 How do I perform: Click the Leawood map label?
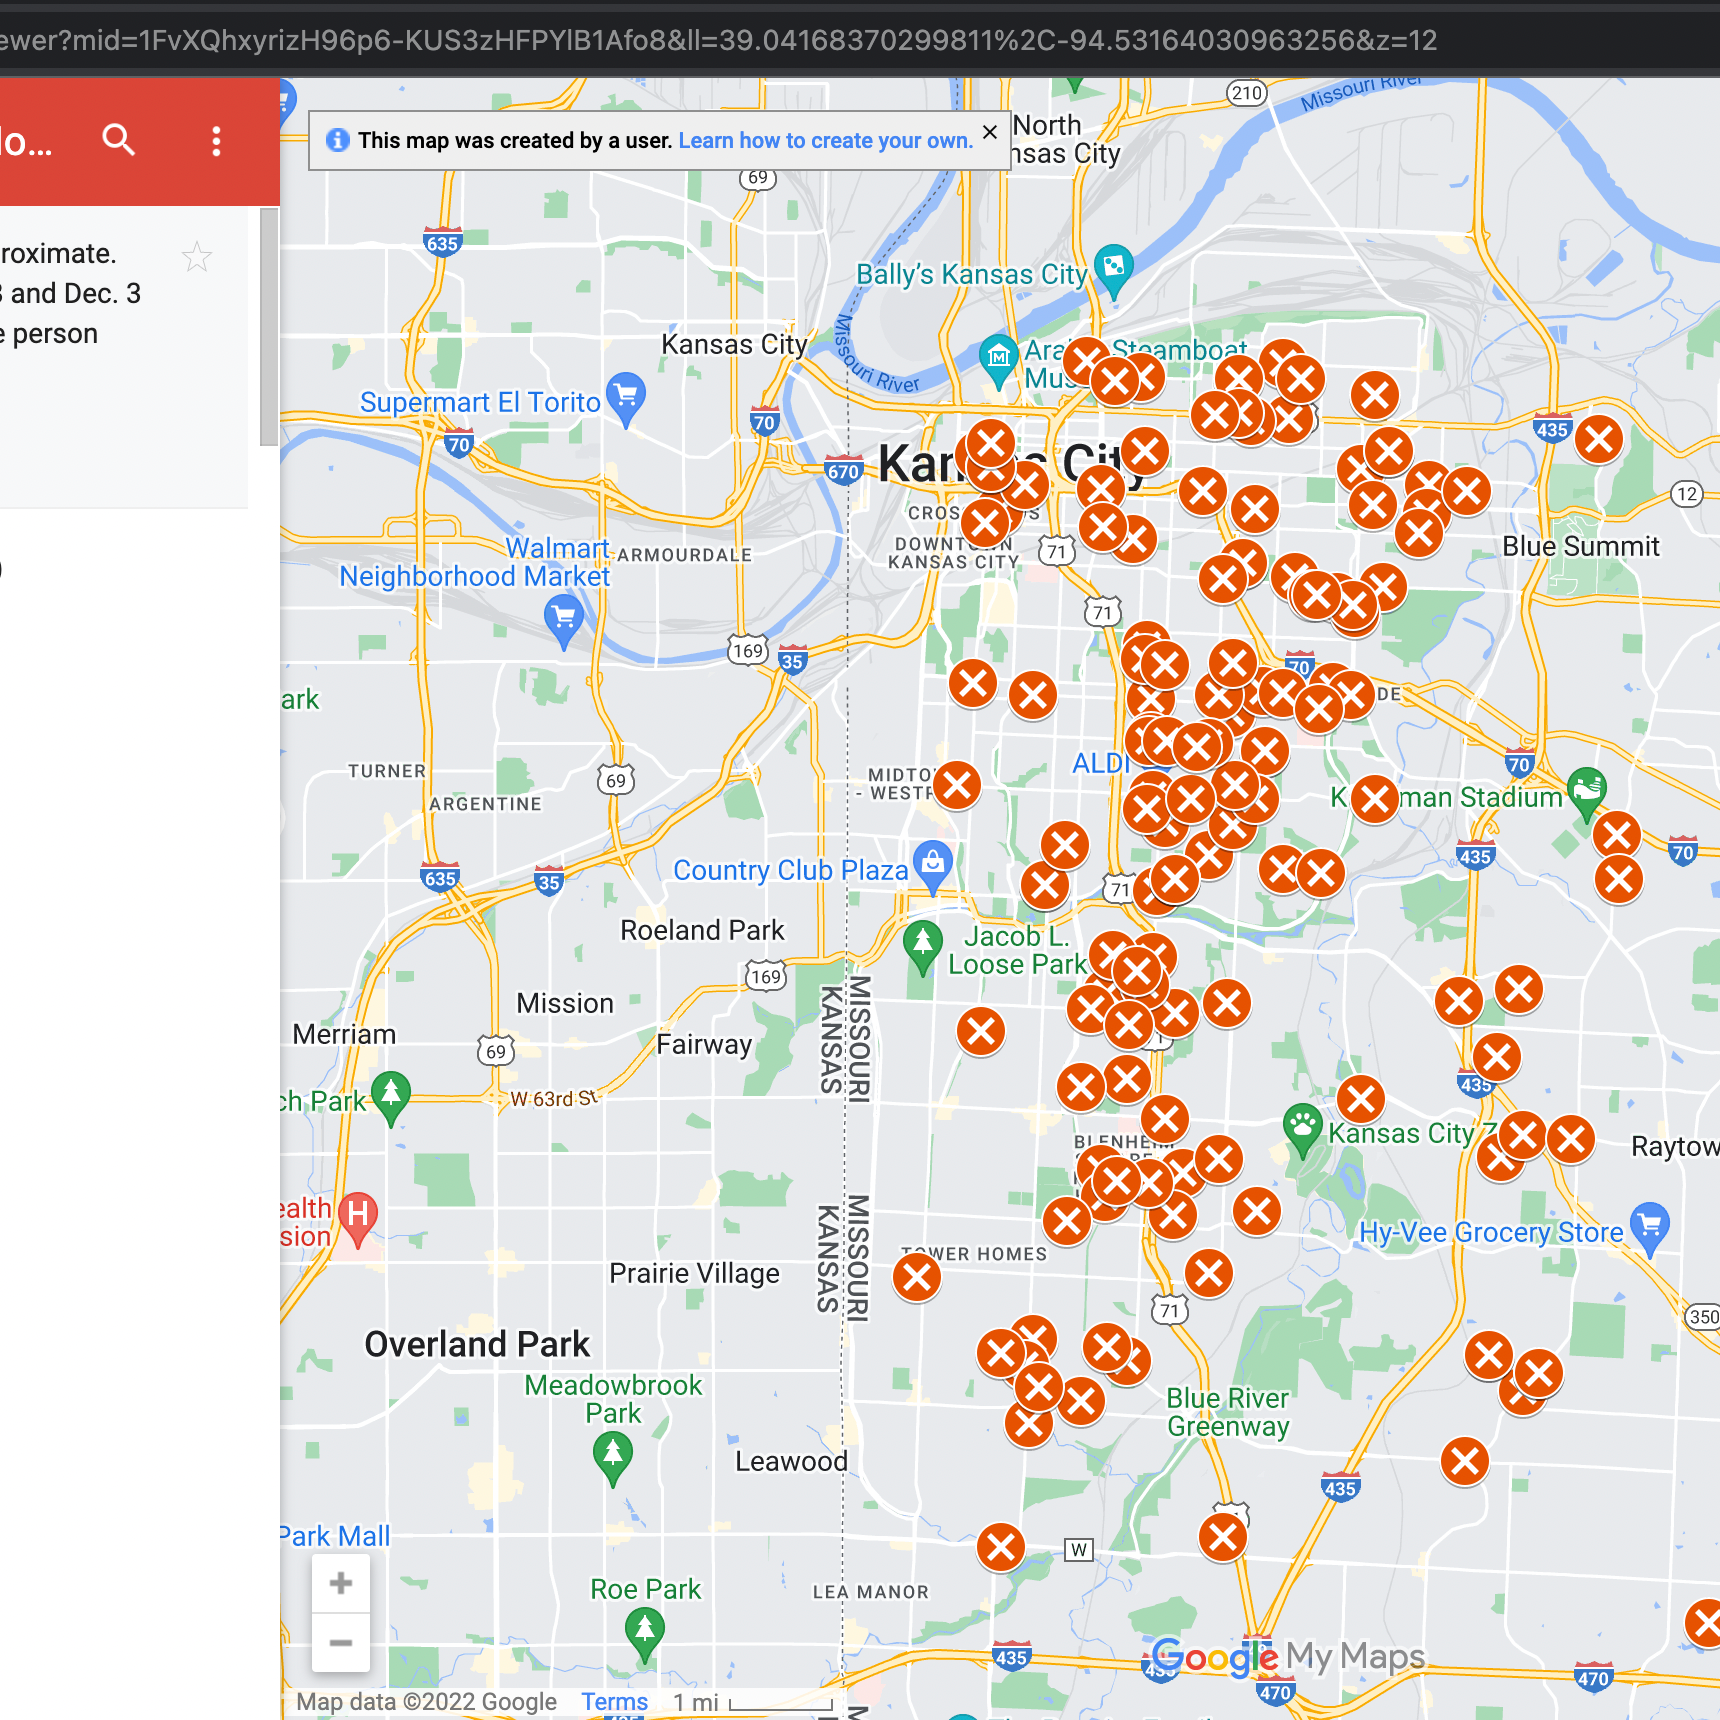[791, 1461]
